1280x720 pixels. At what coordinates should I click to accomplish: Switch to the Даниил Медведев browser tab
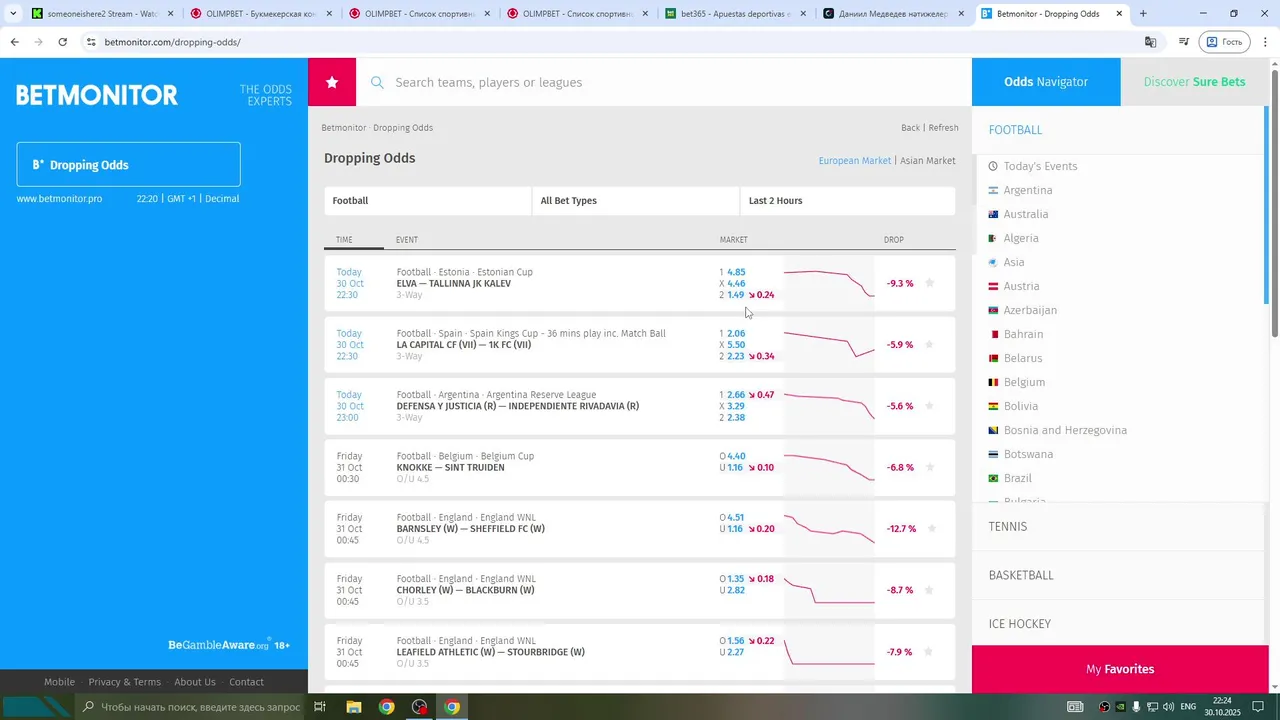(x=893, y=14)
